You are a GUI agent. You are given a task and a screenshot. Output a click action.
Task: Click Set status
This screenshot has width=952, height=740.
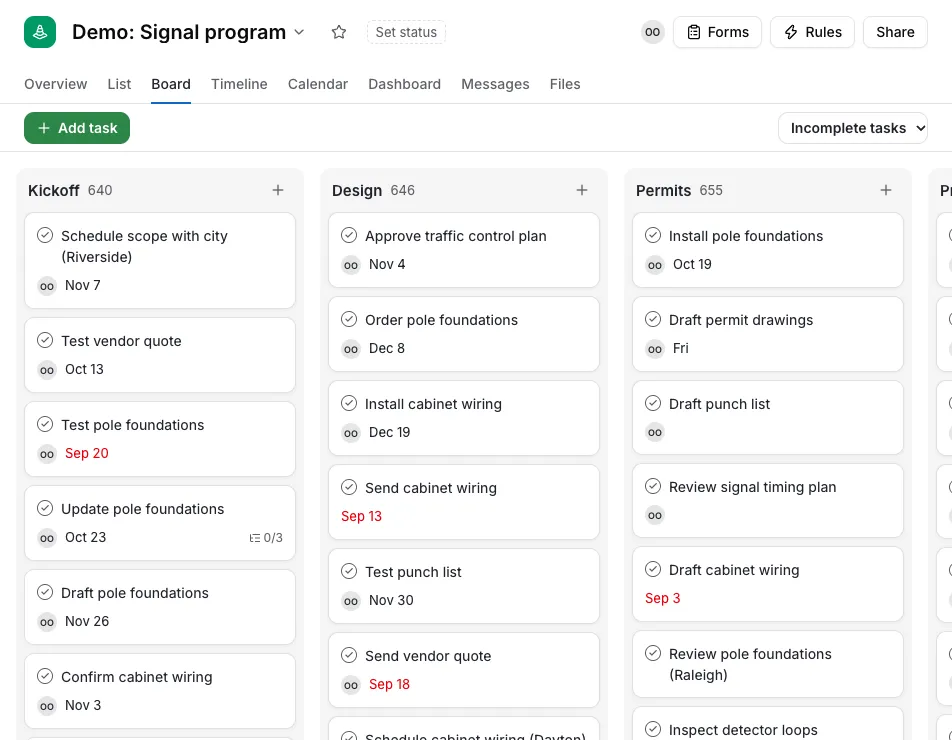406,32
